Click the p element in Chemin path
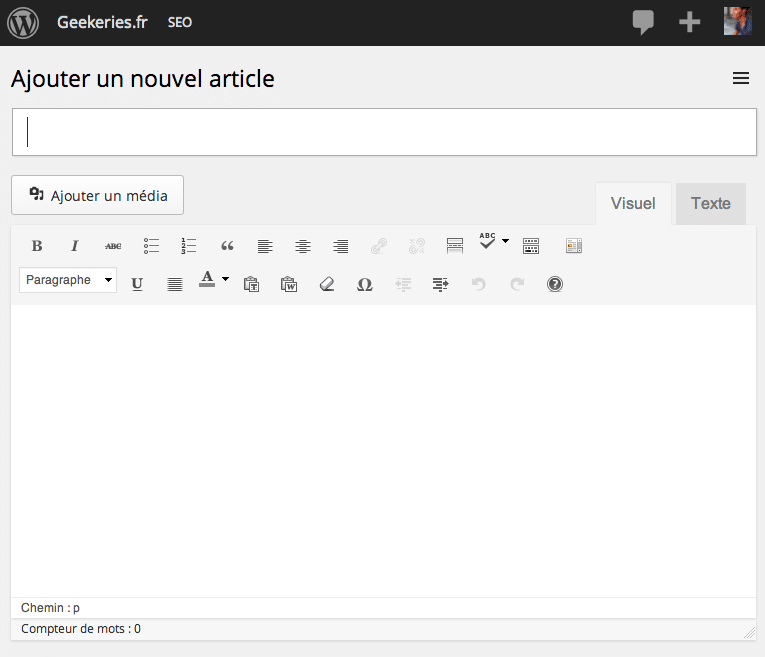The image size is (765, 657). [76, 608]
